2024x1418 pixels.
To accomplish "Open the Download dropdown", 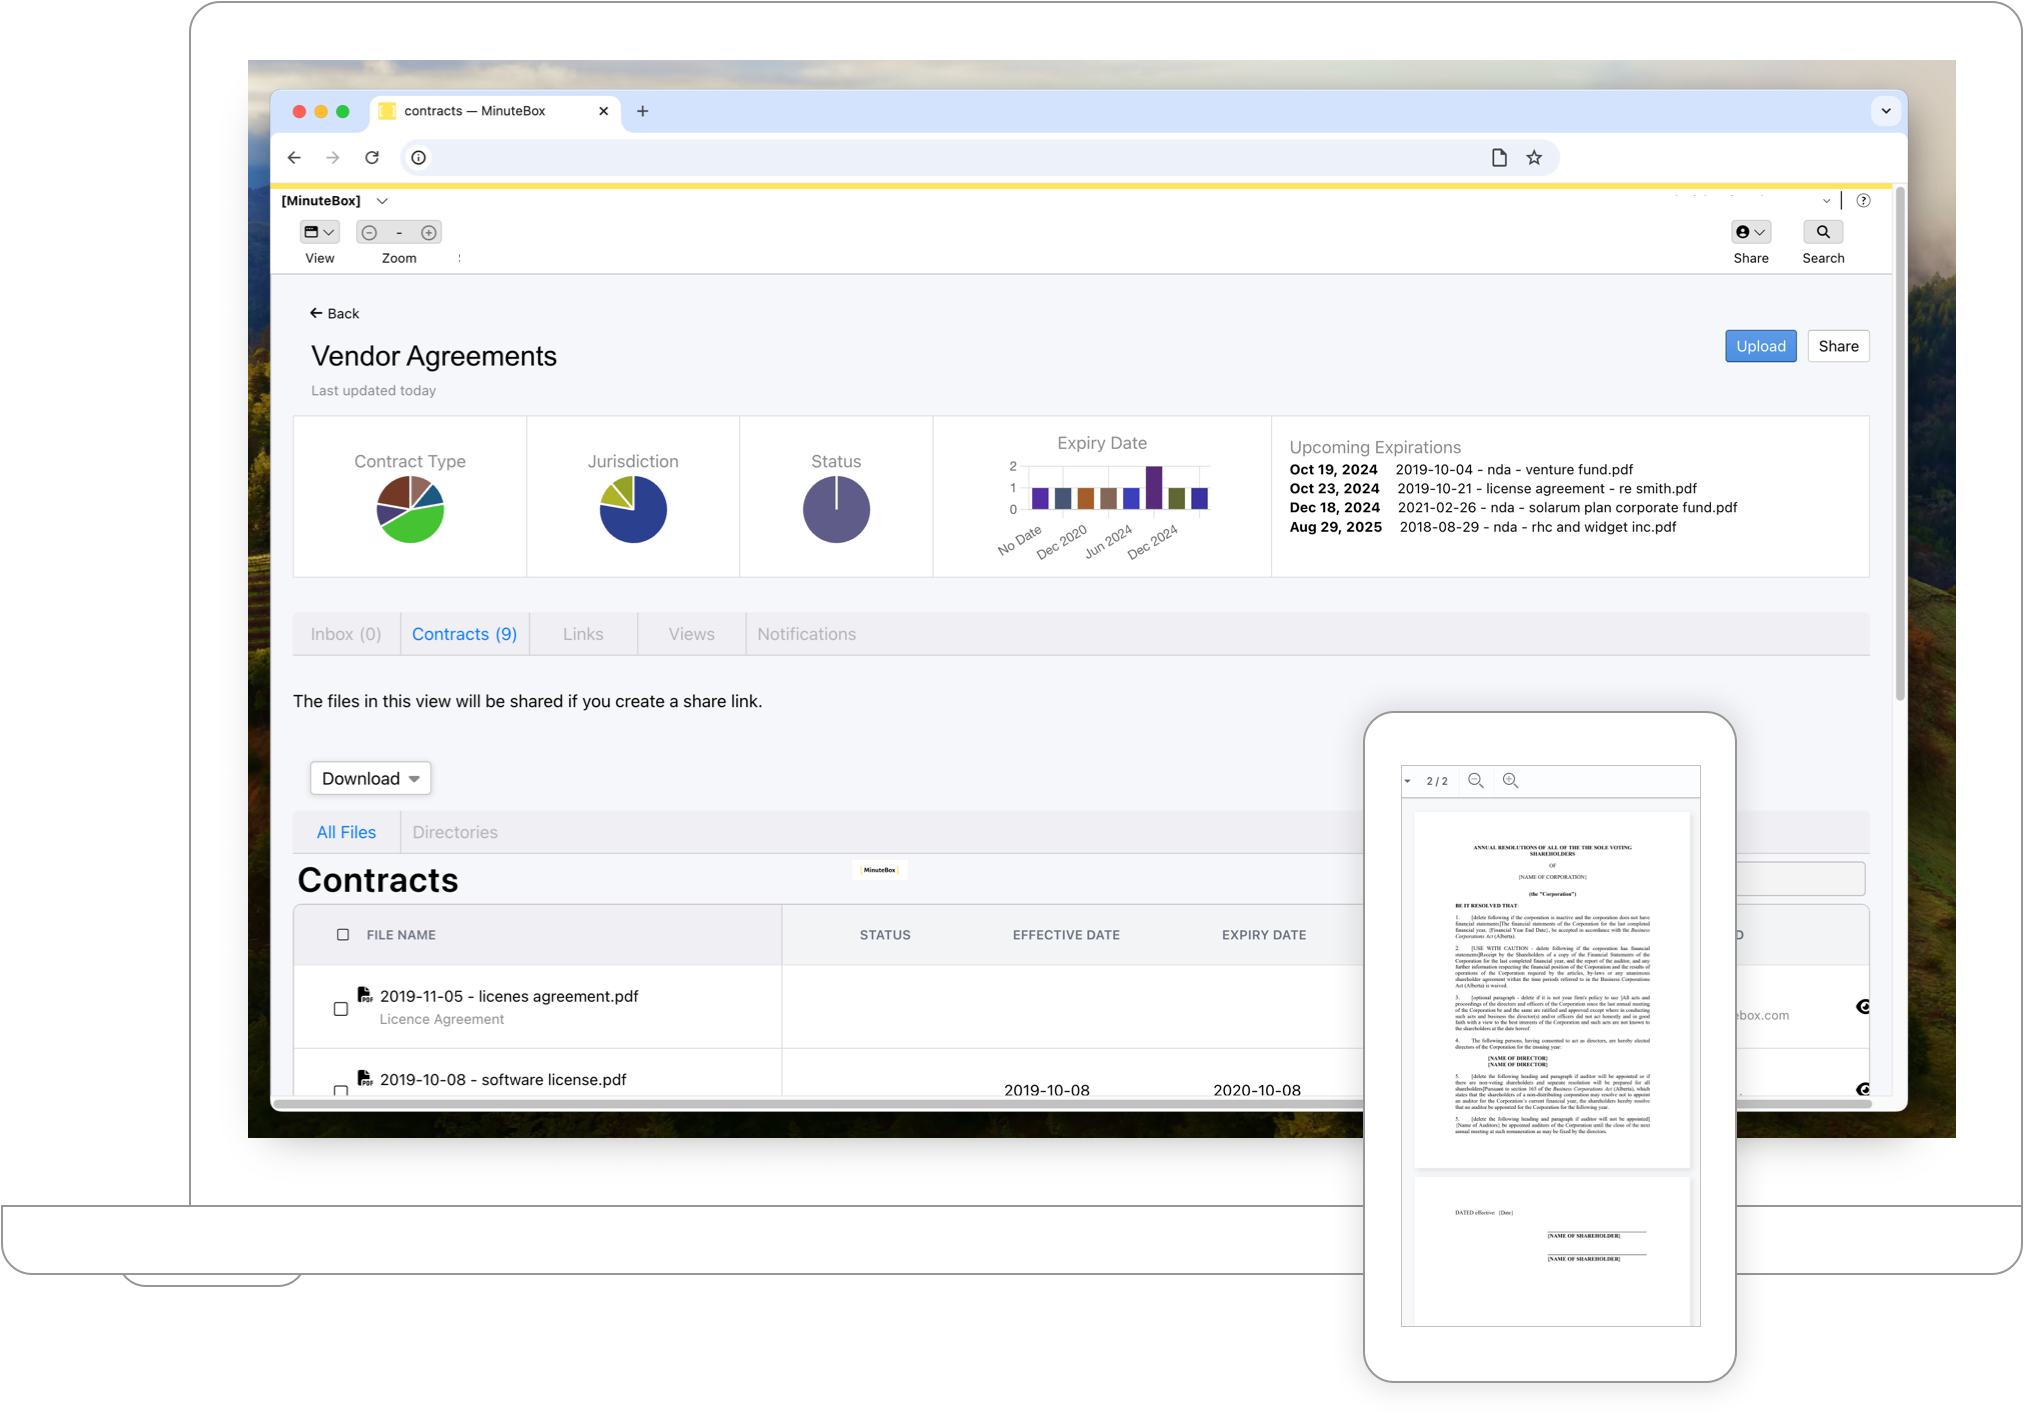I will click(370, 779).
